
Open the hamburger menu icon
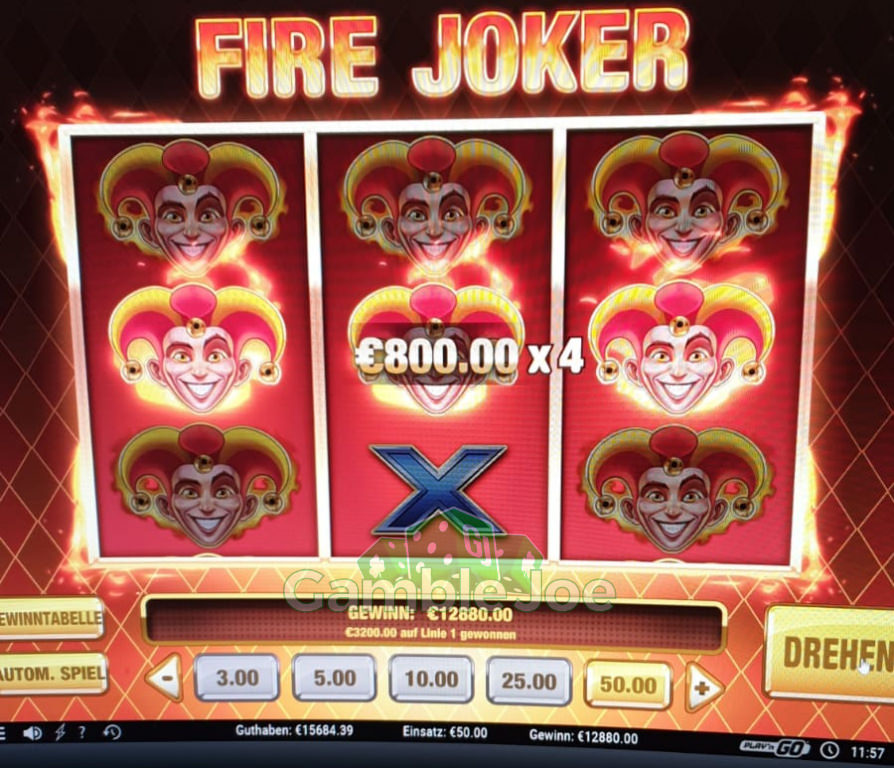(x=3, y=733)
